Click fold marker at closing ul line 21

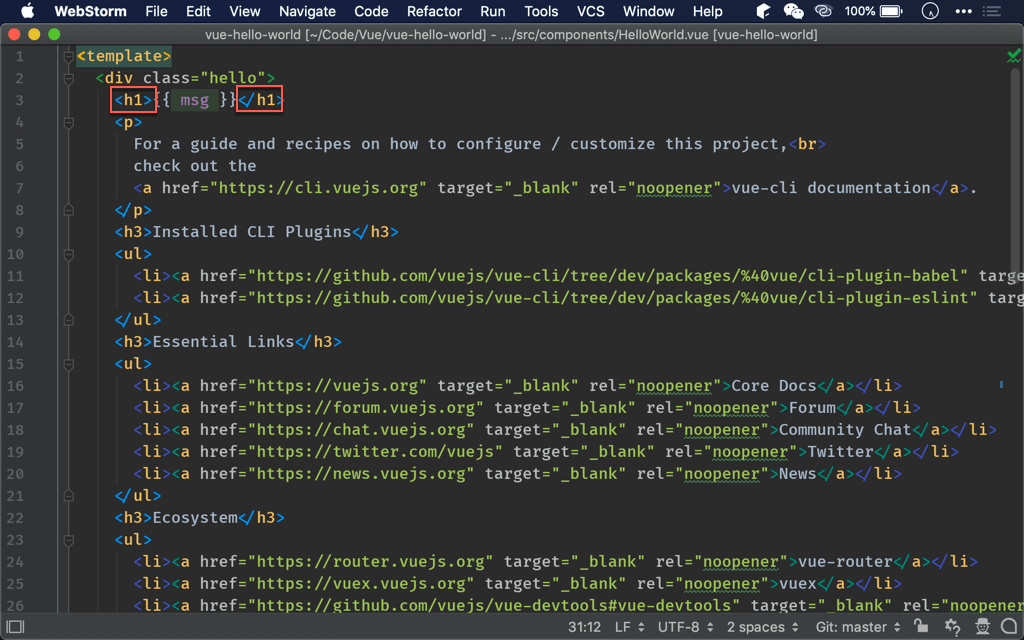click(x=69, y=496)
